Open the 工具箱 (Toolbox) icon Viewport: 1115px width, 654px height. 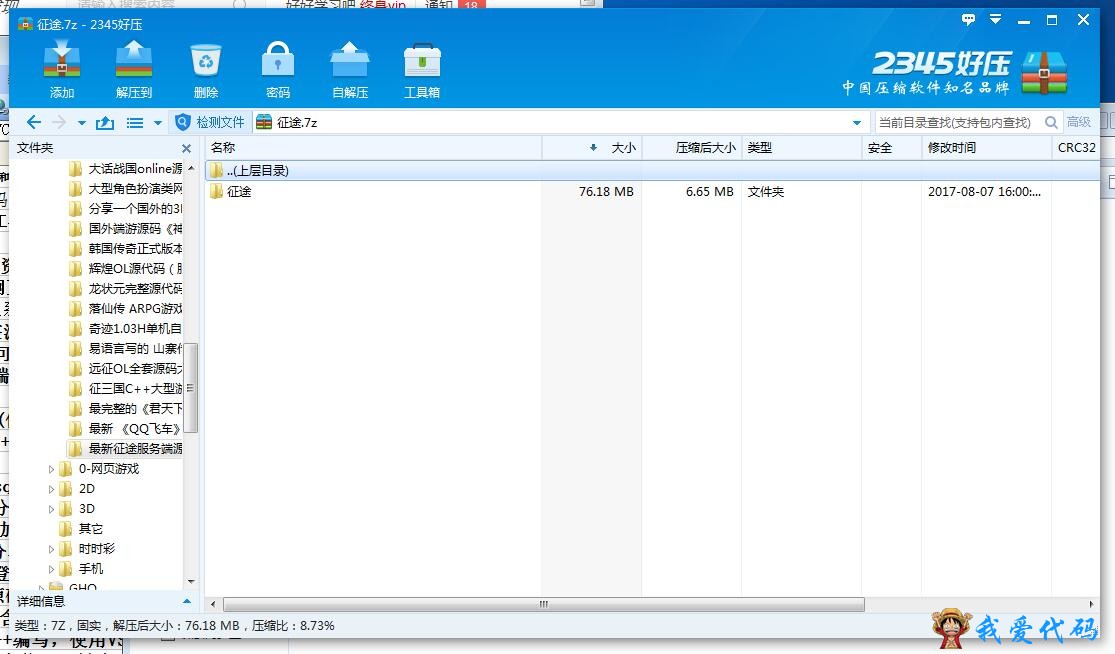pos(422,69)
